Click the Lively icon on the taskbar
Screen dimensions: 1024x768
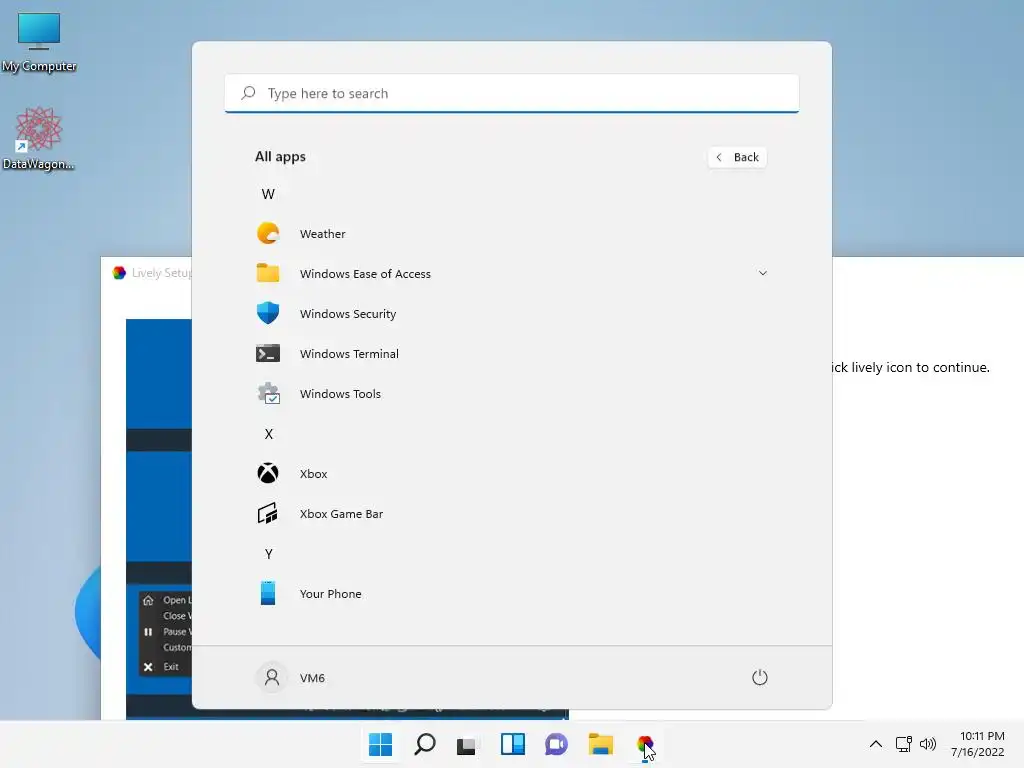coord(645,744)
